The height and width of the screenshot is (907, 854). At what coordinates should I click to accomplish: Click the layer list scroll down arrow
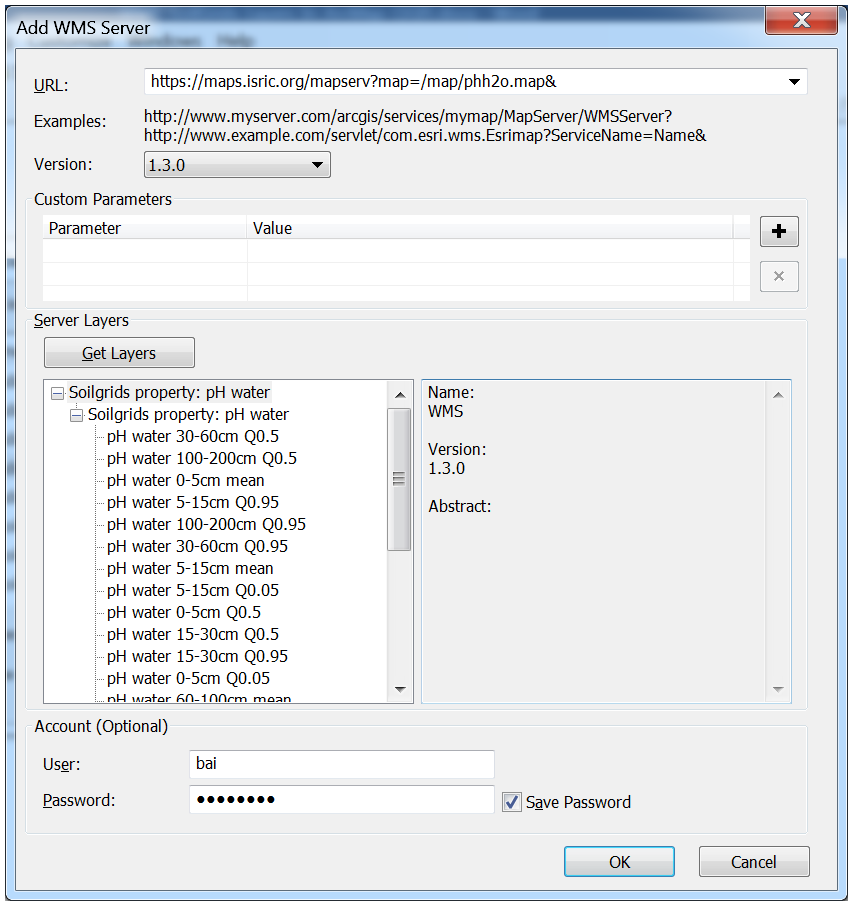[x=399, y=689]
